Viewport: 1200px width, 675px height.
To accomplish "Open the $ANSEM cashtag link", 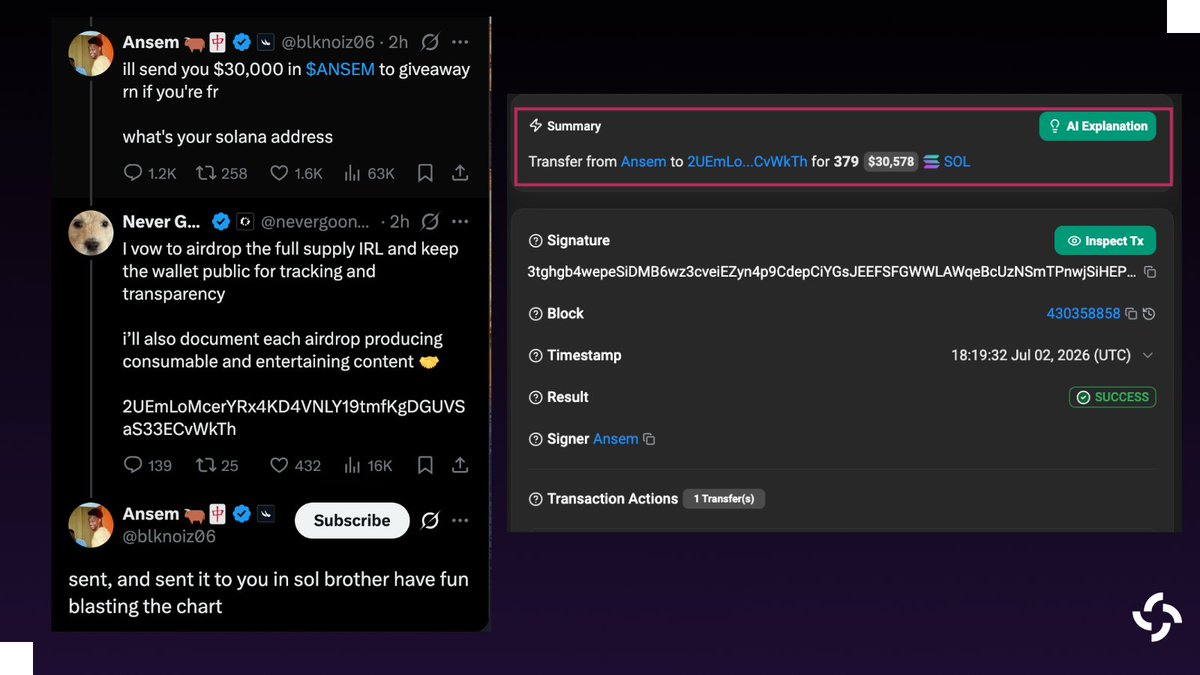I will [x=340, y=70].
